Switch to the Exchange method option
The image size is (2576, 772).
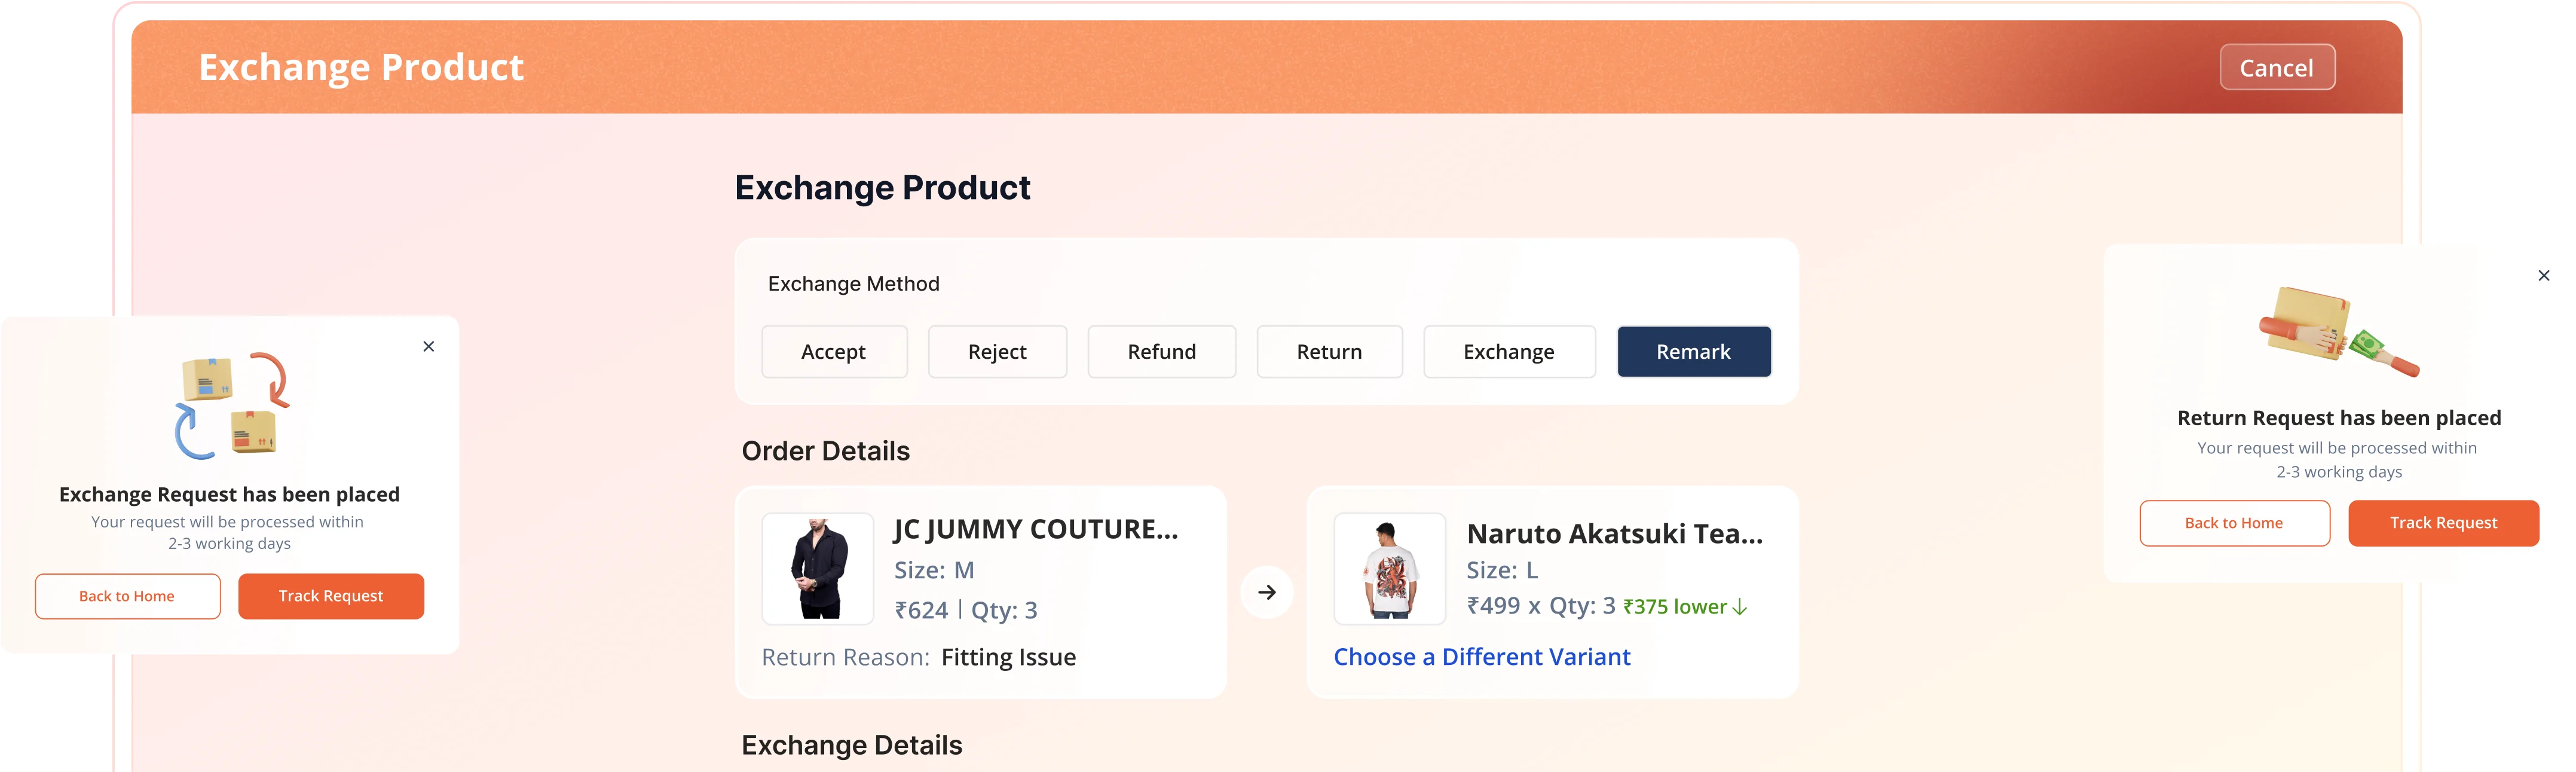[1508, 352]
